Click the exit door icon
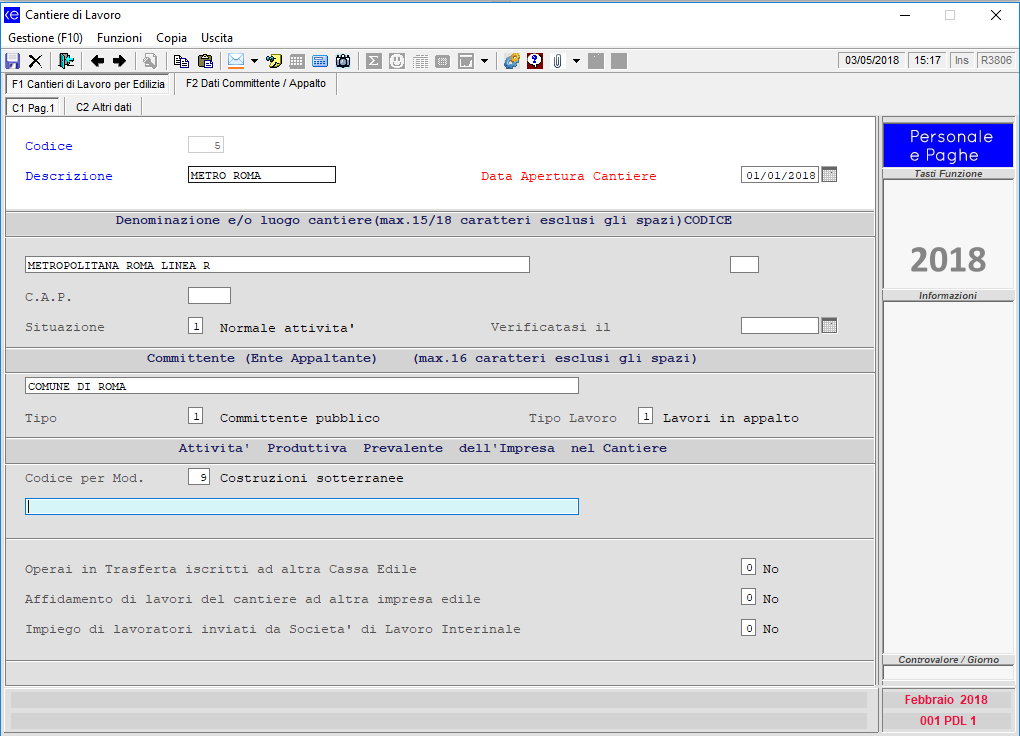The image size is (1020, 736). coord(66,61)
